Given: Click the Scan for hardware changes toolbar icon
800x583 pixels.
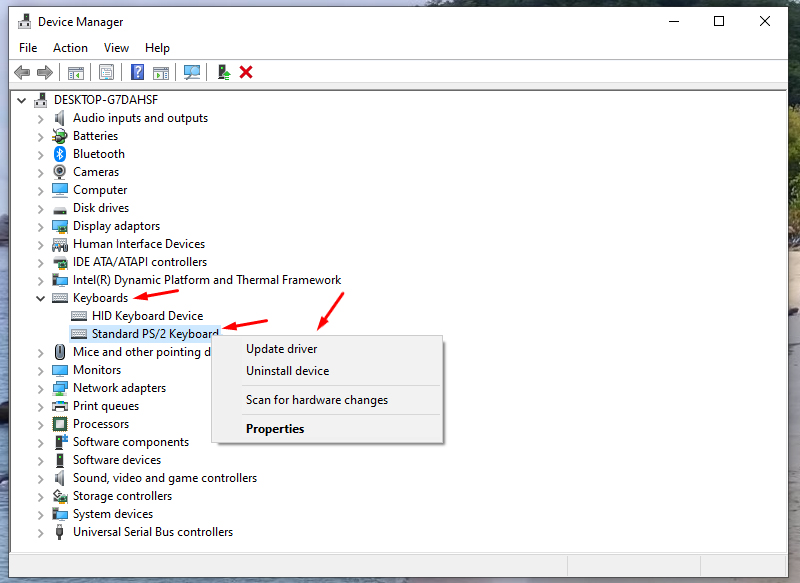Looking at the screenshot, I should [x=191, y=72].
